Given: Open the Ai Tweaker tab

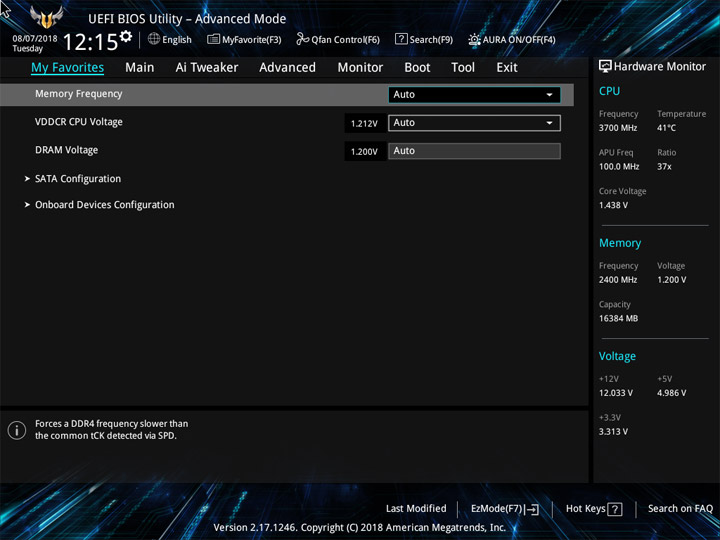Looking at the screenshot, I should point(207,68).
